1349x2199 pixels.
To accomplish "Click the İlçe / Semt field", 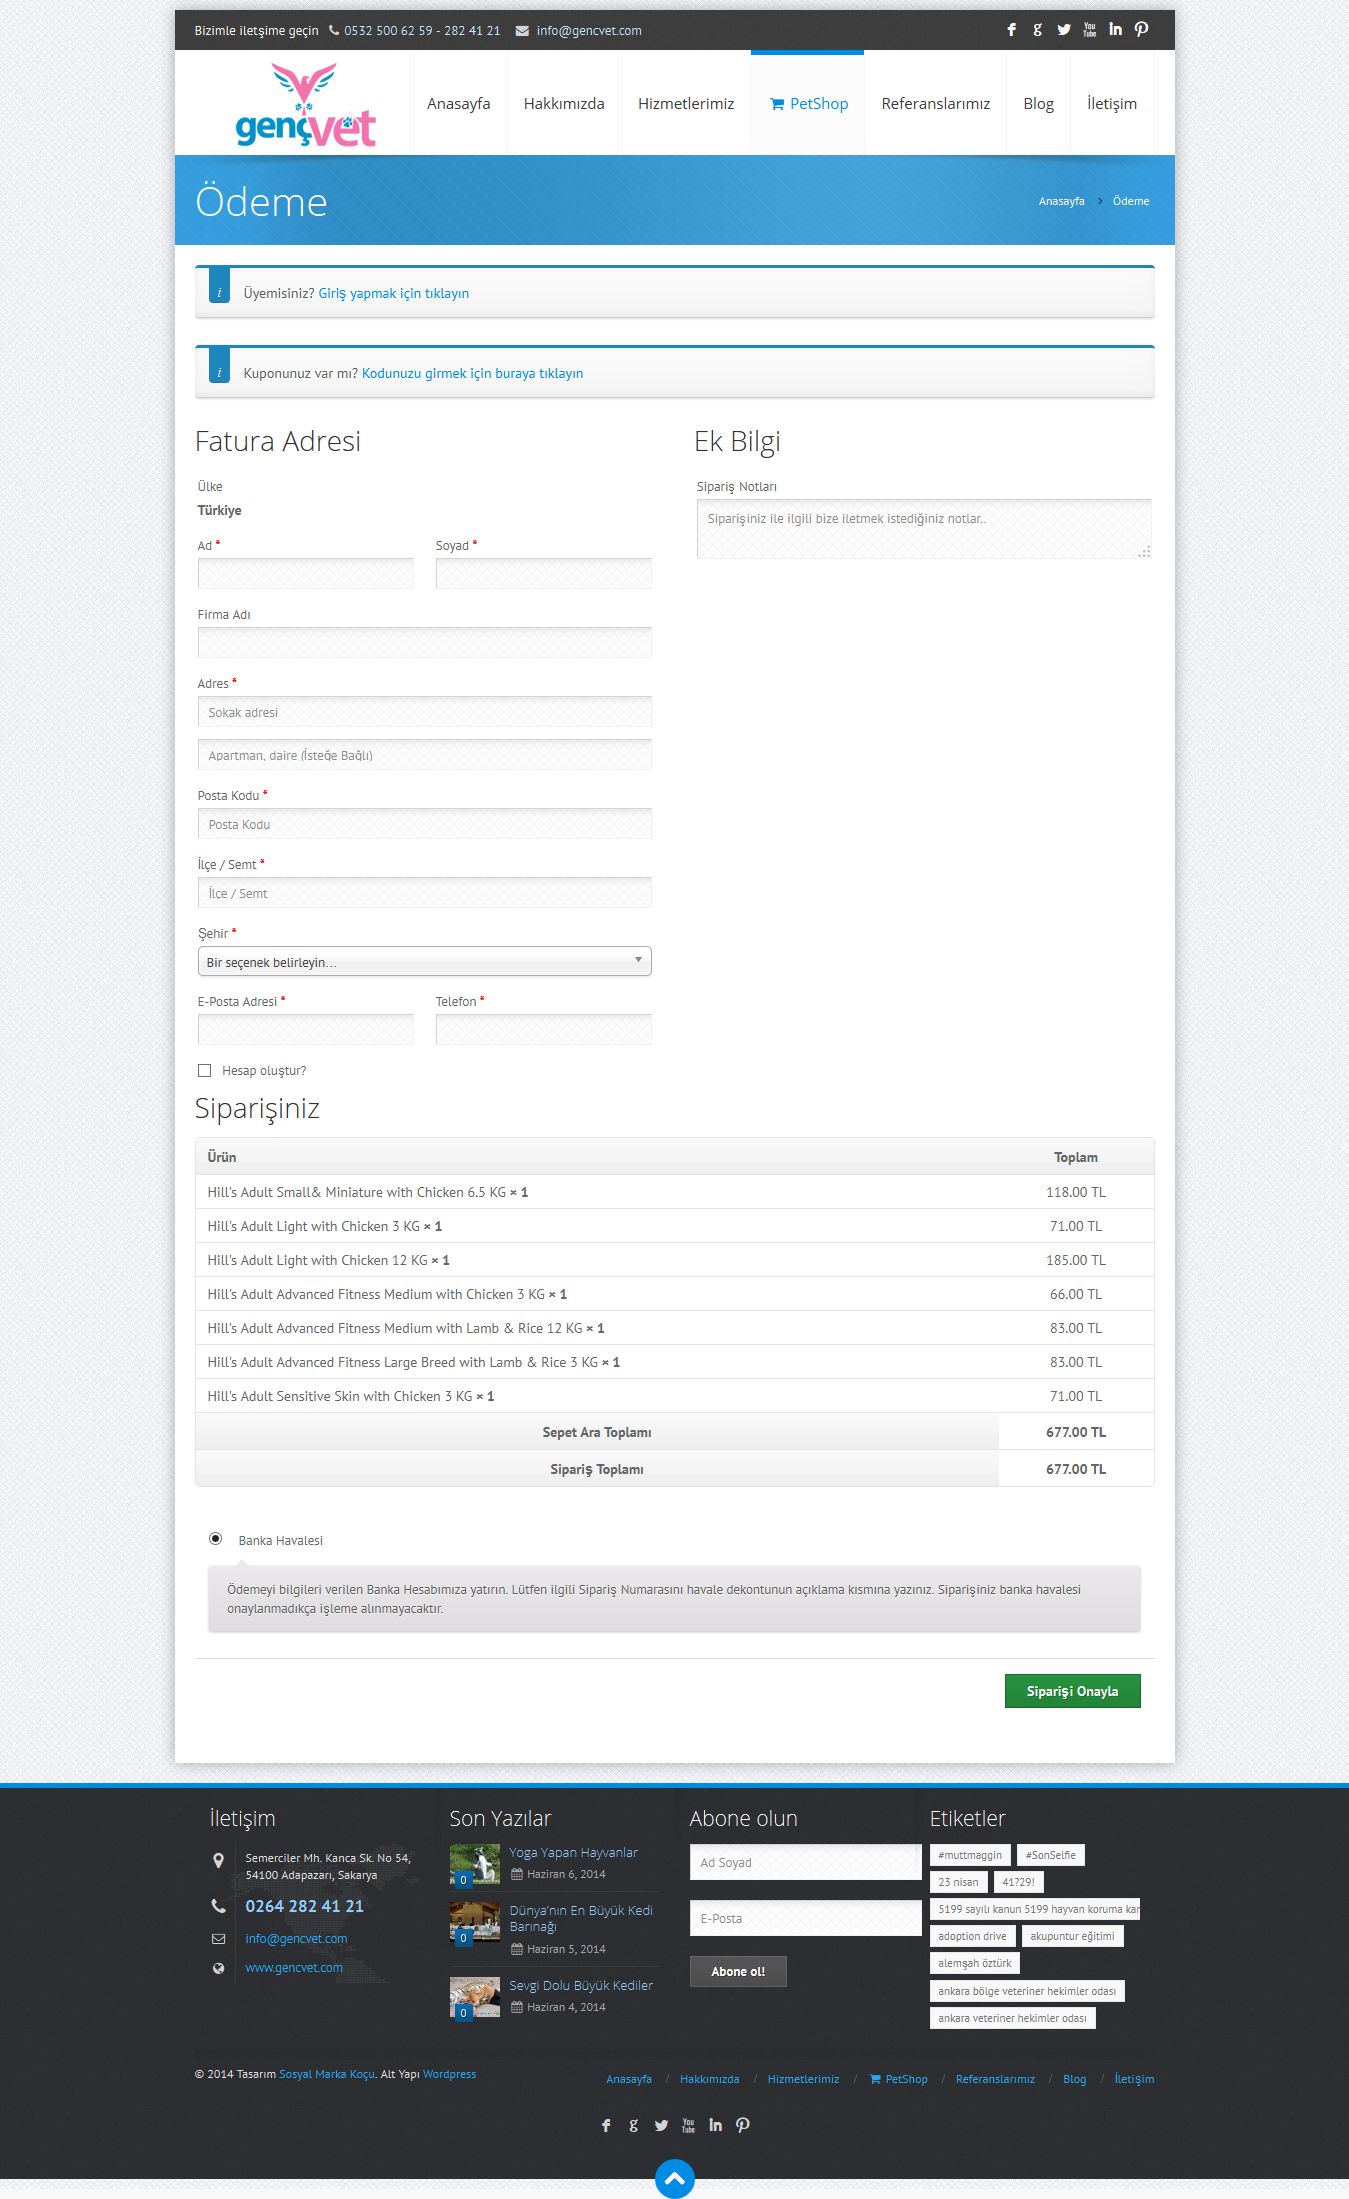I will pos(424,893).
